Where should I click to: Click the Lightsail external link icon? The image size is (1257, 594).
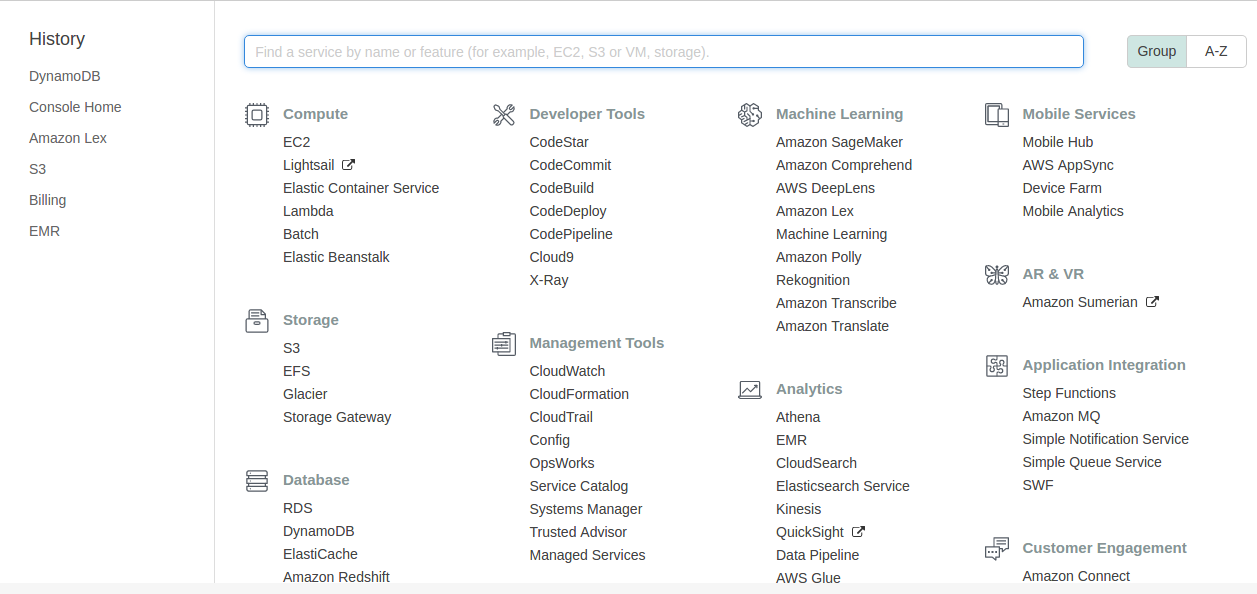349,165
